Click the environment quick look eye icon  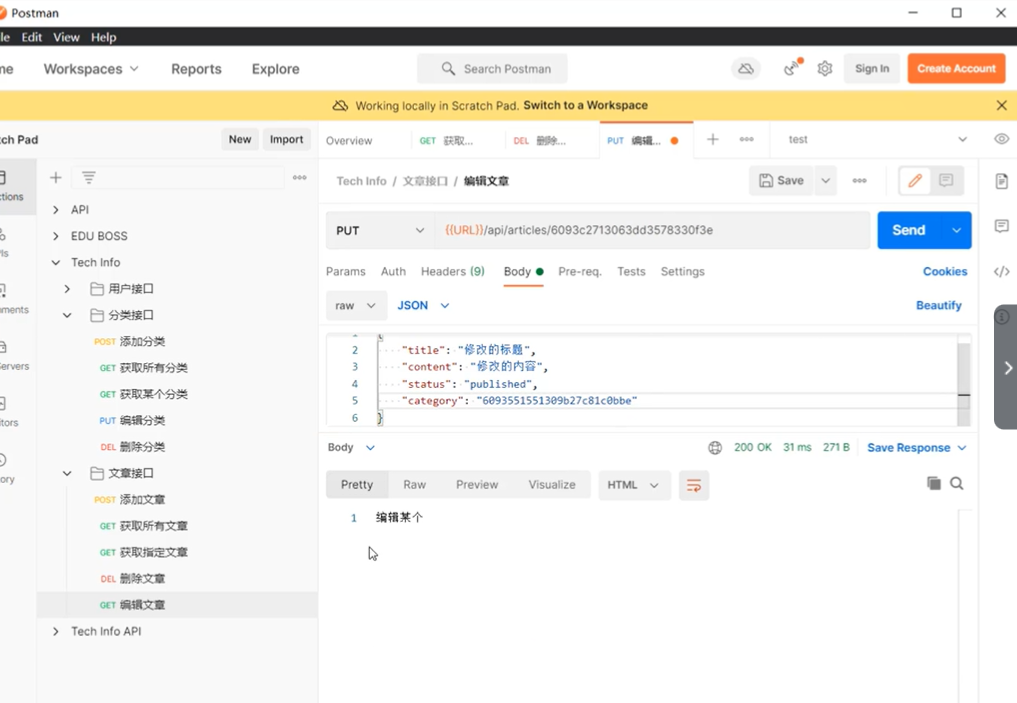pyautogui.click(x=1001, y=139)
